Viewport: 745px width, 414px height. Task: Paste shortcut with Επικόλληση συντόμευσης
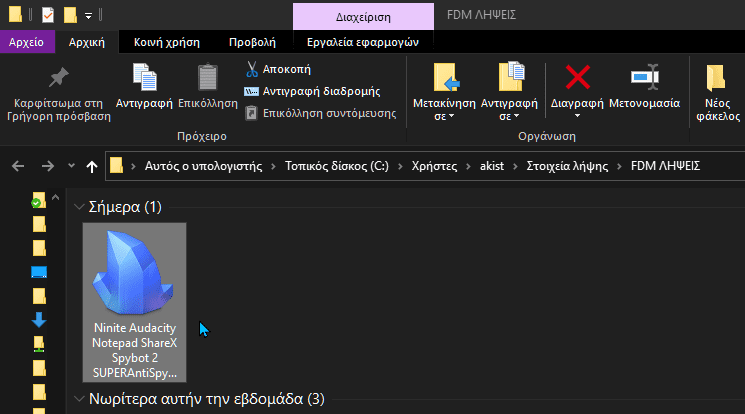[321, 113]
